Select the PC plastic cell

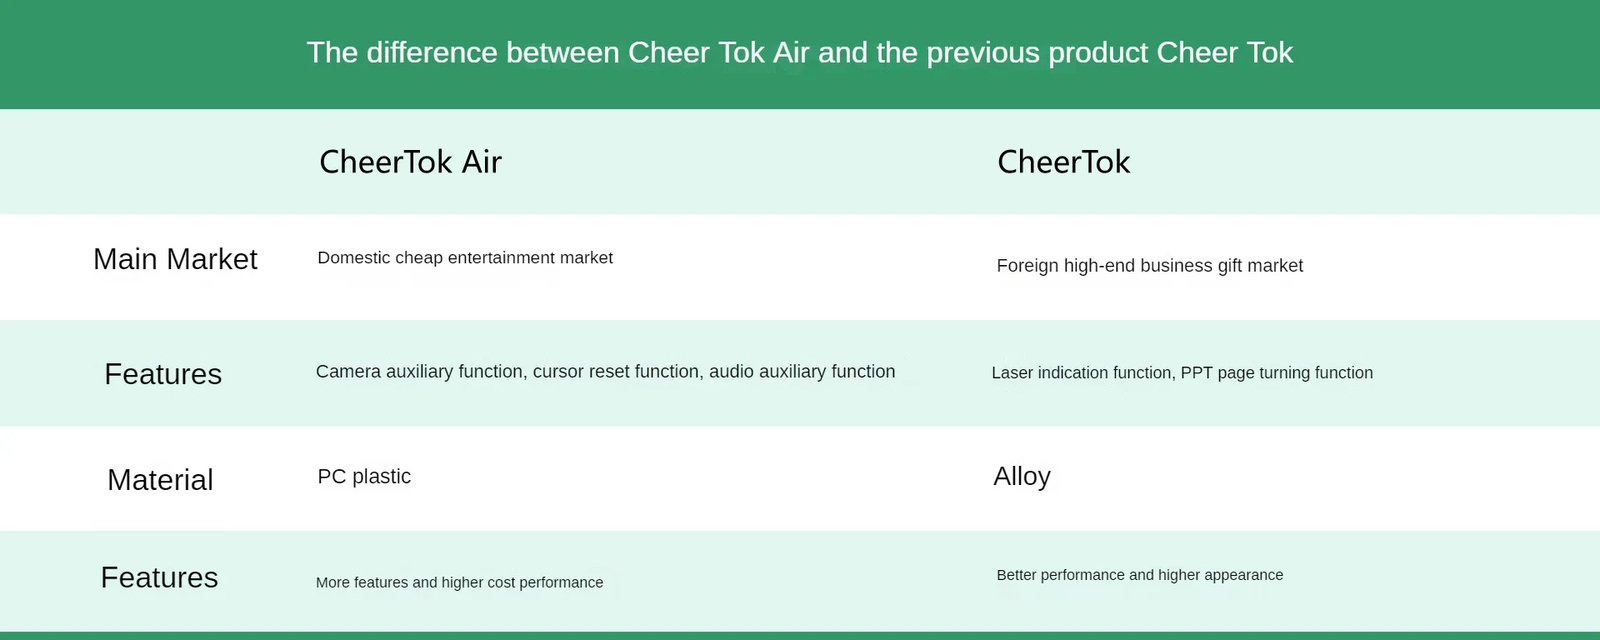[x=364, y=477]
